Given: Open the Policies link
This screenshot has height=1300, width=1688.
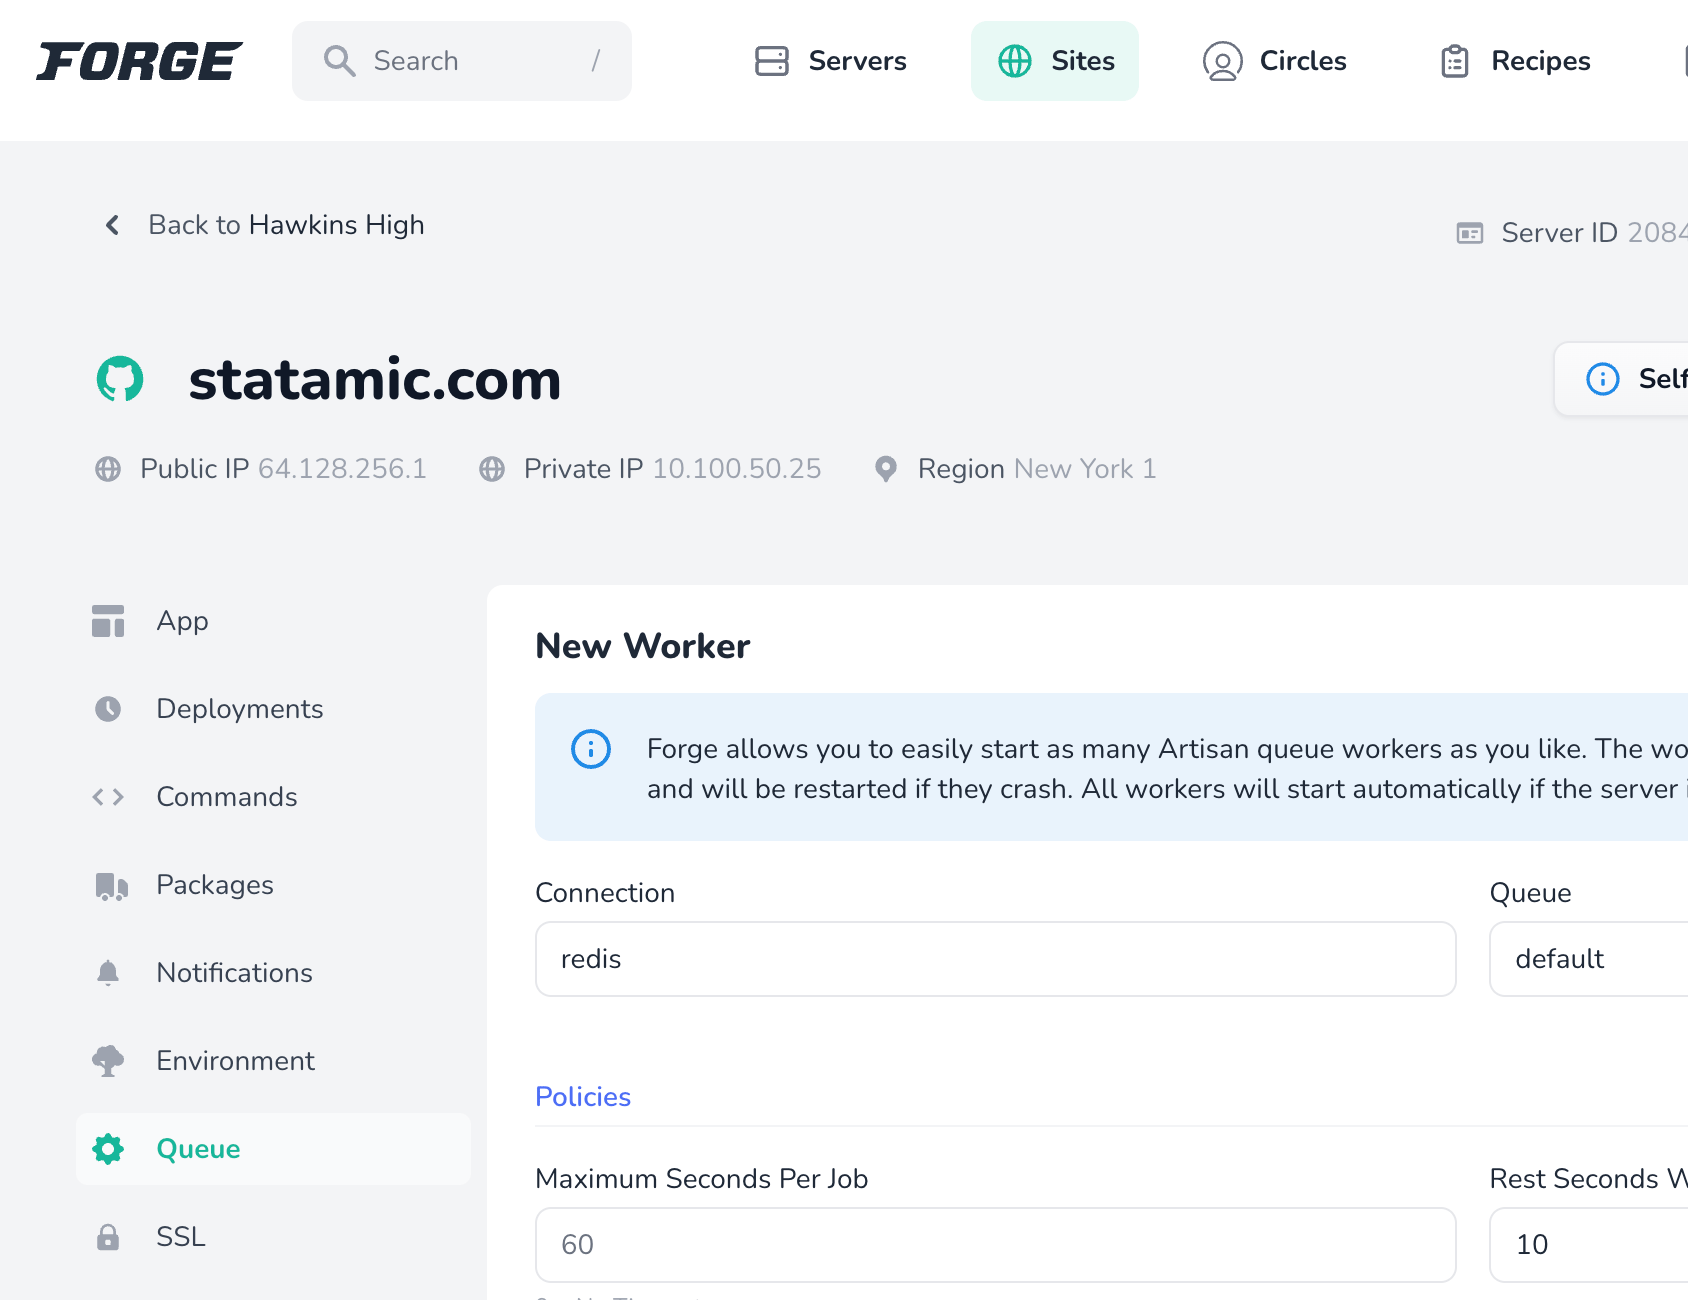Looking at the screenshot, I should click(582, 1097).
